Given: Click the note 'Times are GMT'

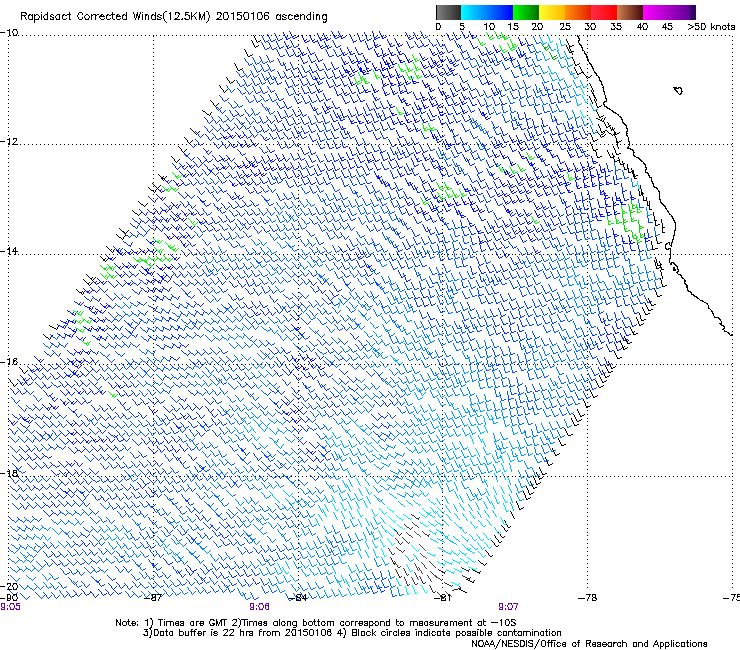Looking at the screenshot, I should (191, 623).
